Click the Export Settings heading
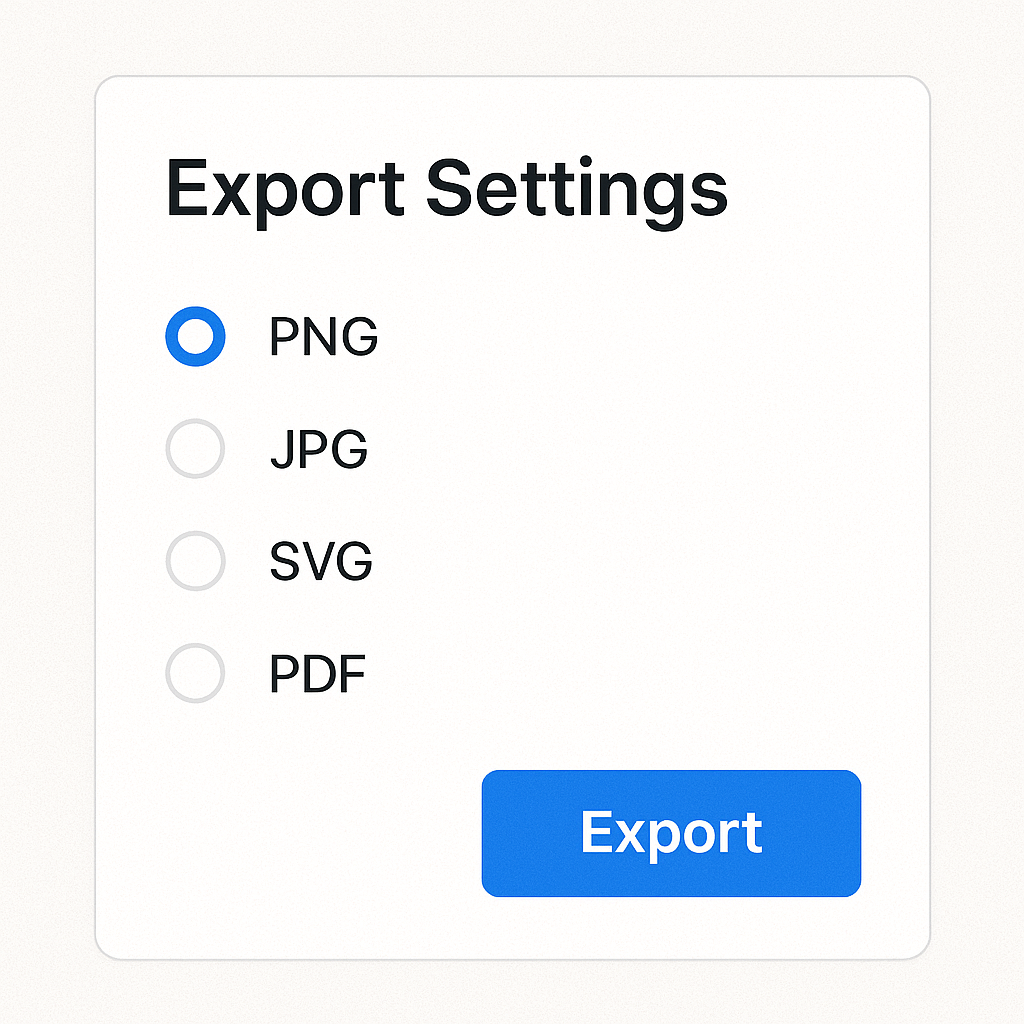 coord(447,189)
